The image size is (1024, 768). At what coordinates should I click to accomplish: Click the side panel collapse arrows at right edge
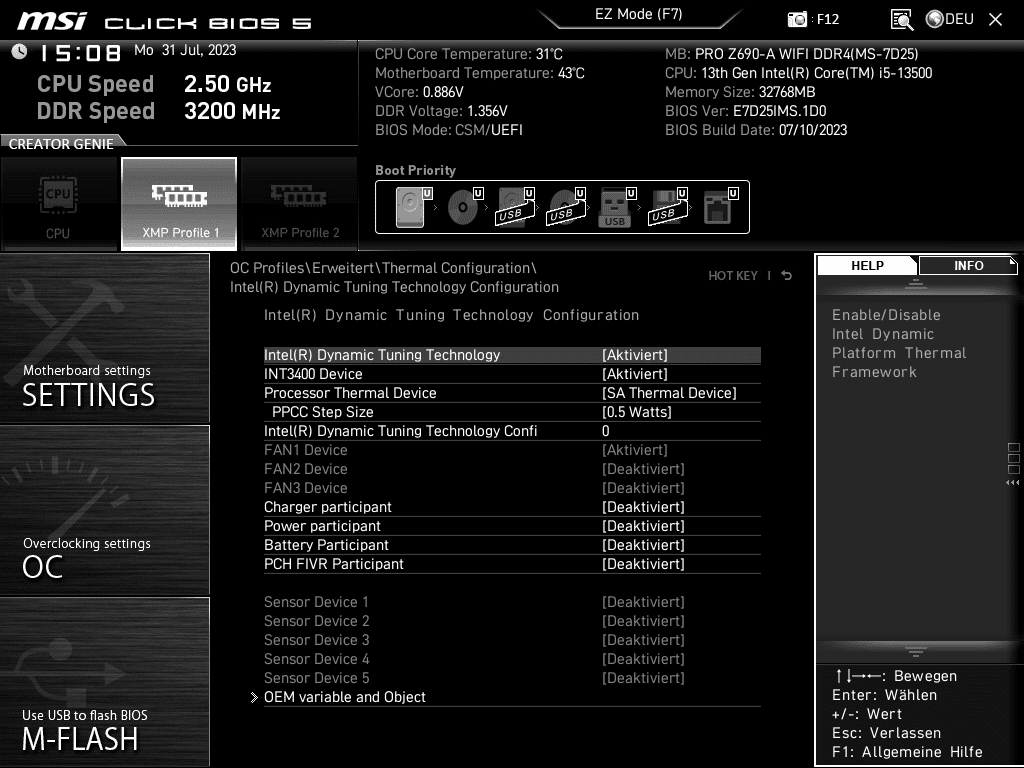[1013, 483]
